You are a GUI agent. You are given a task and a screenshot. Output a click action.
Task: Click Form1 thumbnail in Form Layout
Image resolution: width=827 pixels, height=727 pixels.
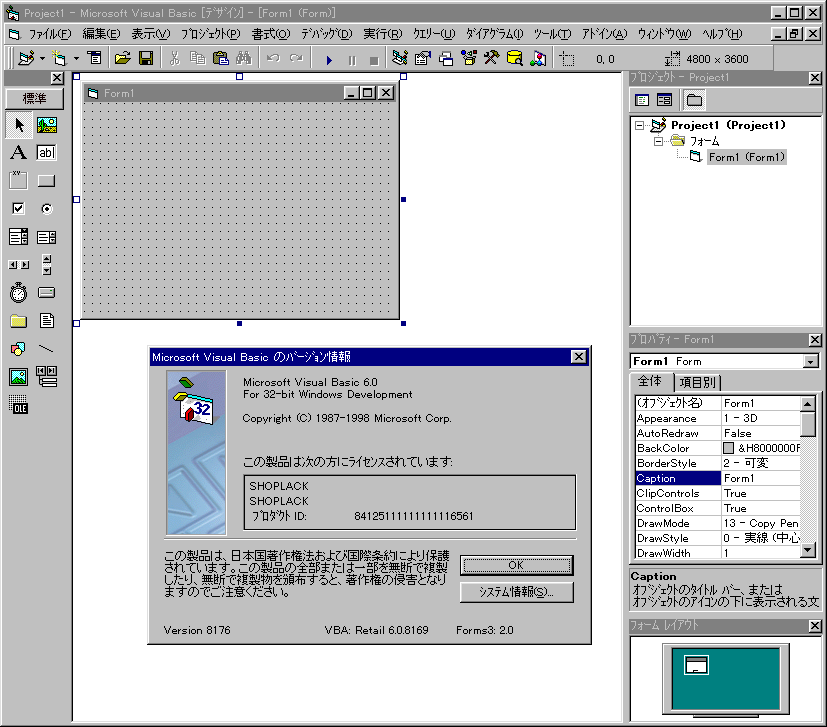(696, 665)
